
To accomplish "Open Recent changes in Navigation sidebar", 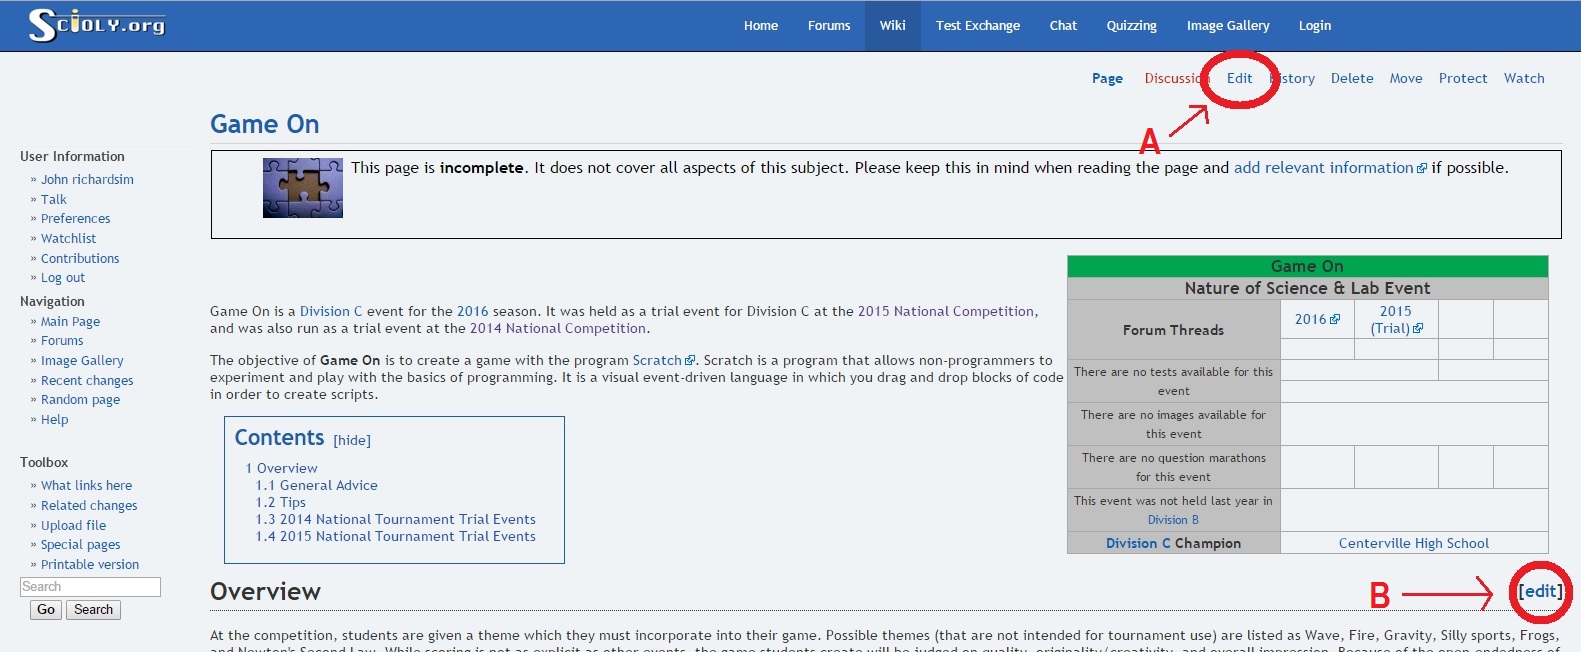I will (x=87, y=380).
